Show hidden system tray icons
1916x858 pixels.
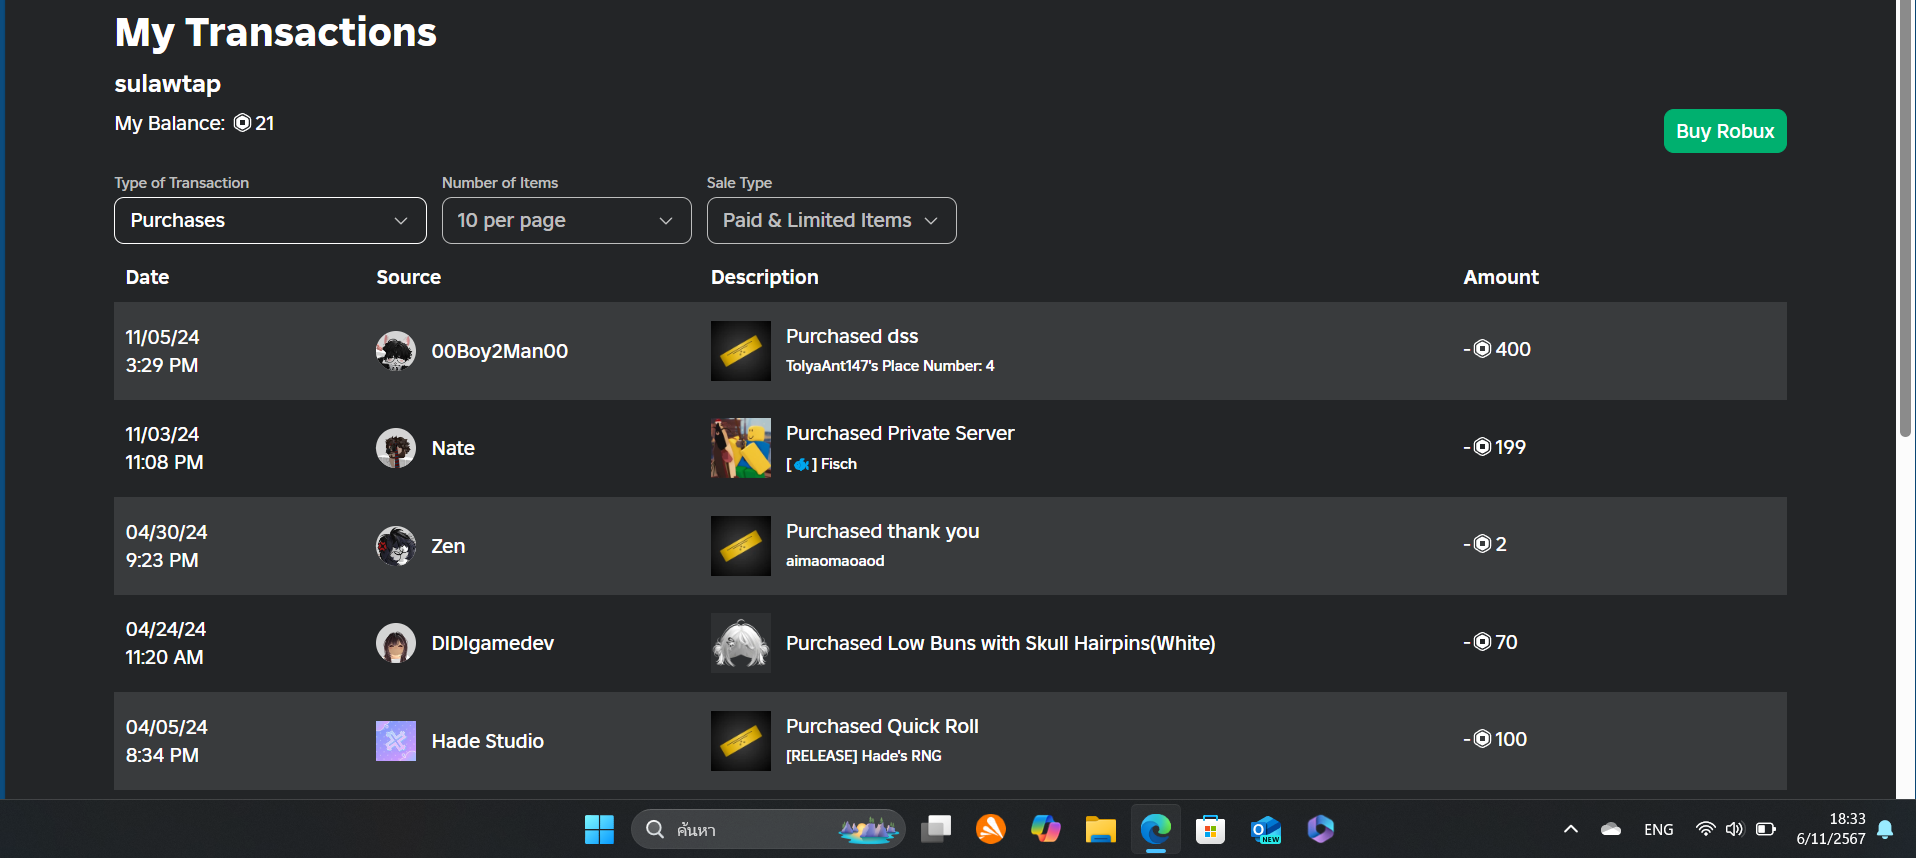coord(1571,829)
